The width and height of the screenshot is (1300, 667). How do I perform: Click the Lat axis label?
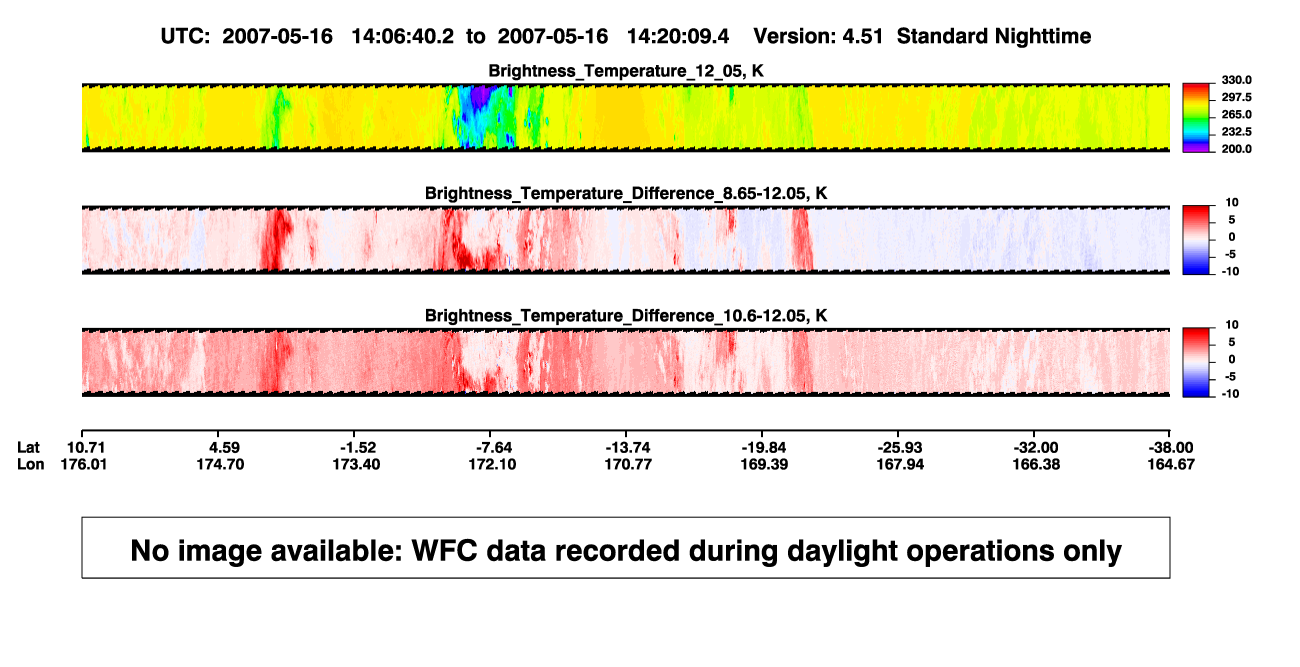pos(29,447)
